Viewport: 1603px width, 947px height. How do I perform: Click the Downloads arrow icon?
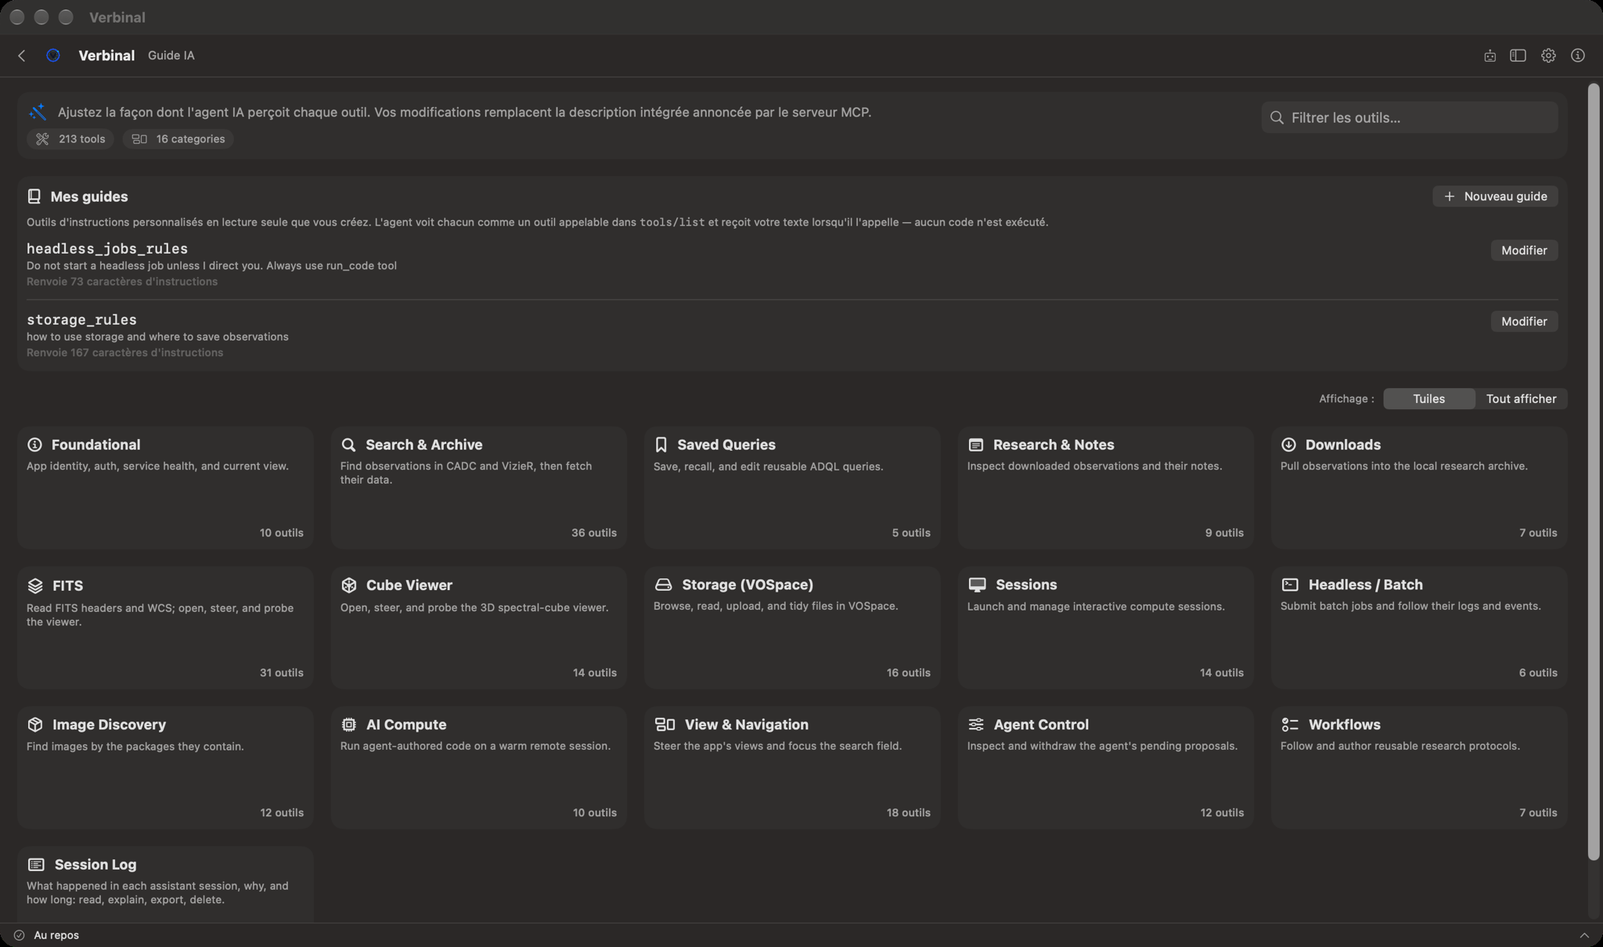1289,445
